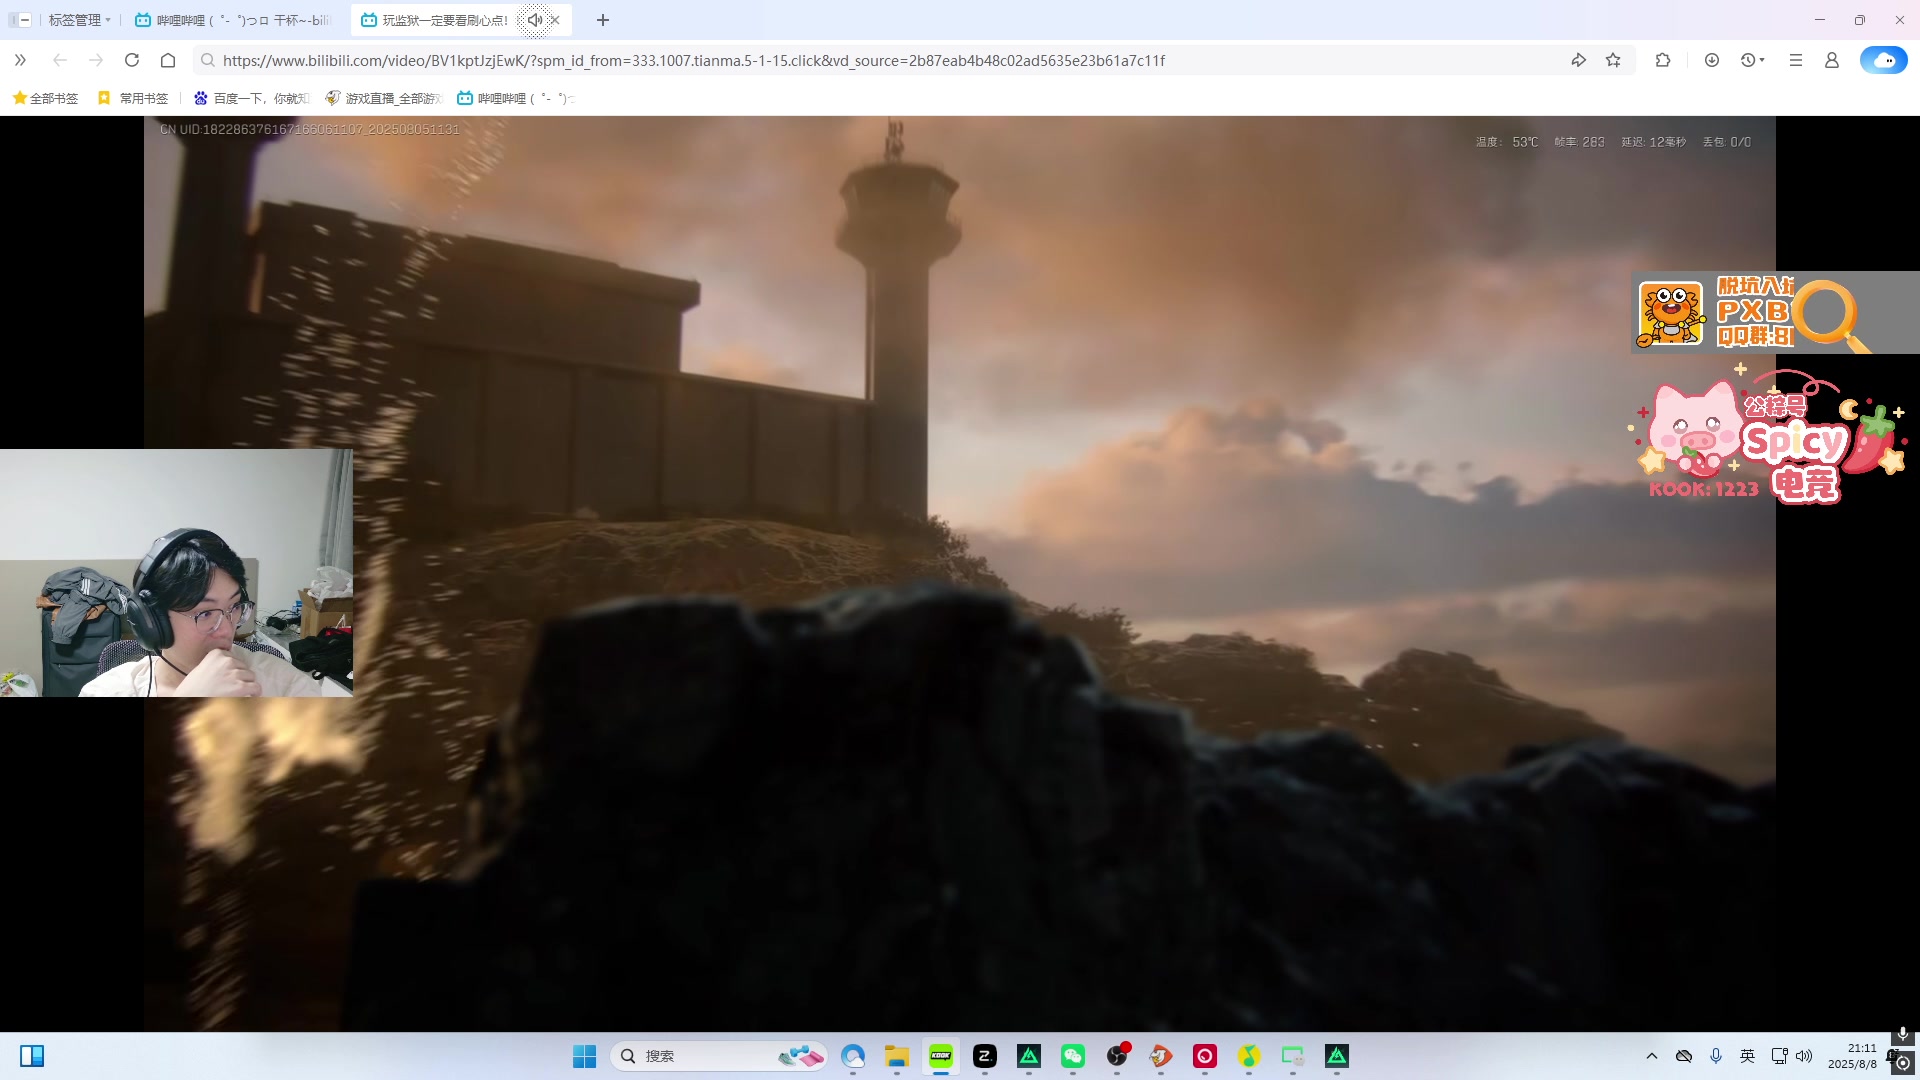Click the microphone tray icon
The image size is (1920, 1080).
point(1716,1056)
